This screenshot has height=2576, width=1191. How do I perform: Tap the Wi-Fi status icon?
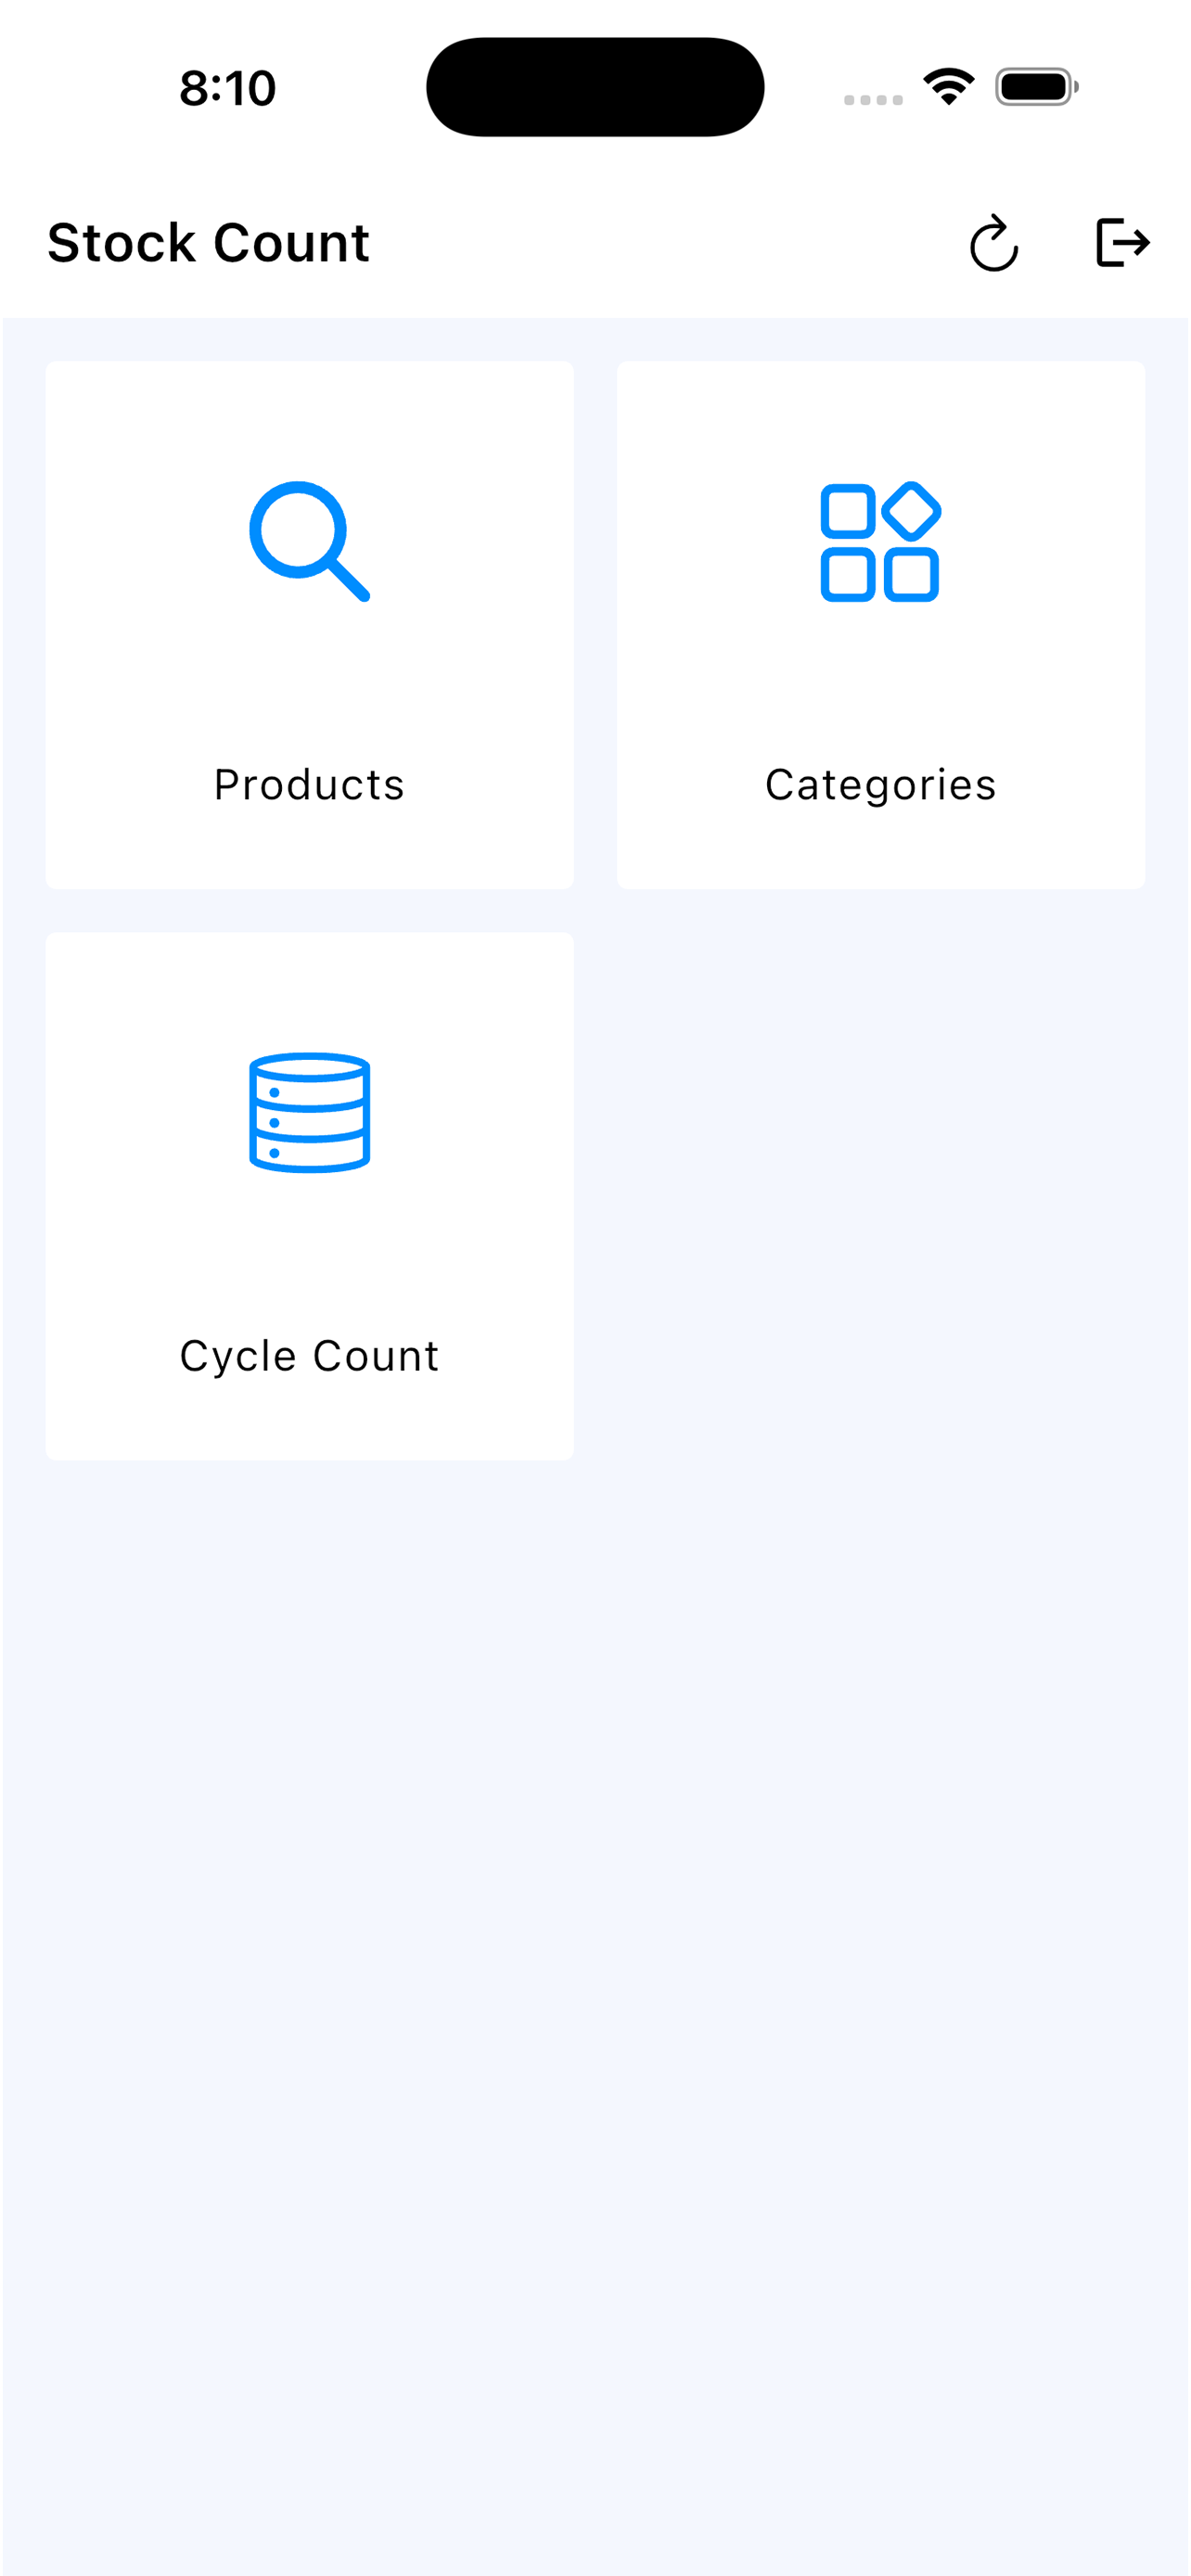949,87
